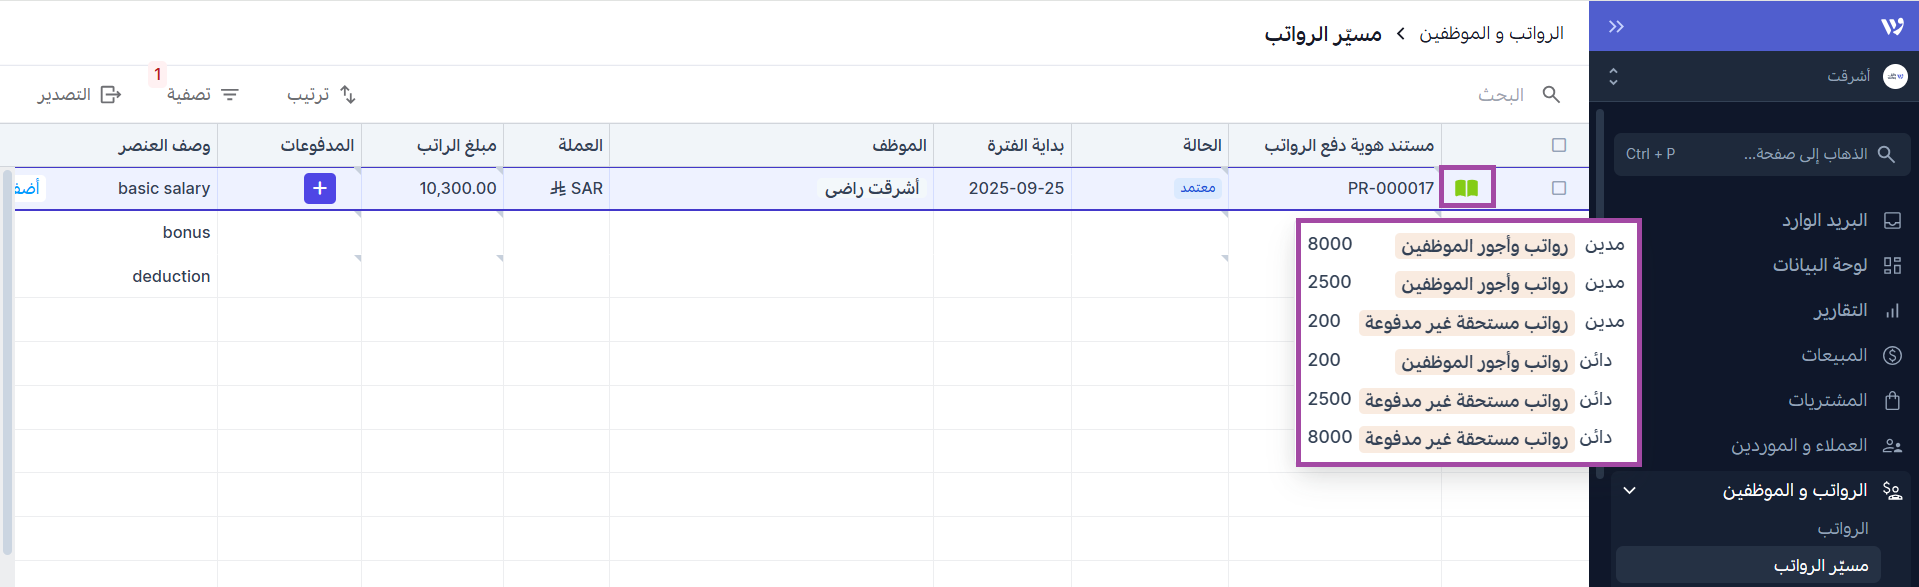Open the company switcher up-down arrows

[x=1613, y=76]
